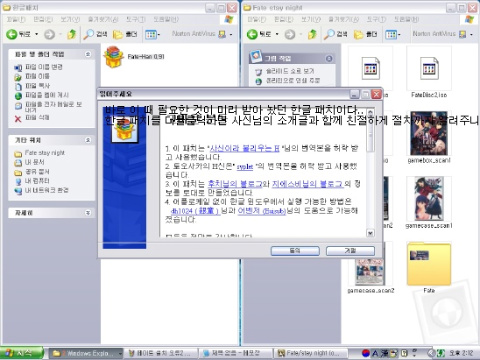Screen dimensions: 480x360
Task: Click Norton AntiVirus icon in 한글패치 window
Action: pyautogui.click(x=222, y=34)
